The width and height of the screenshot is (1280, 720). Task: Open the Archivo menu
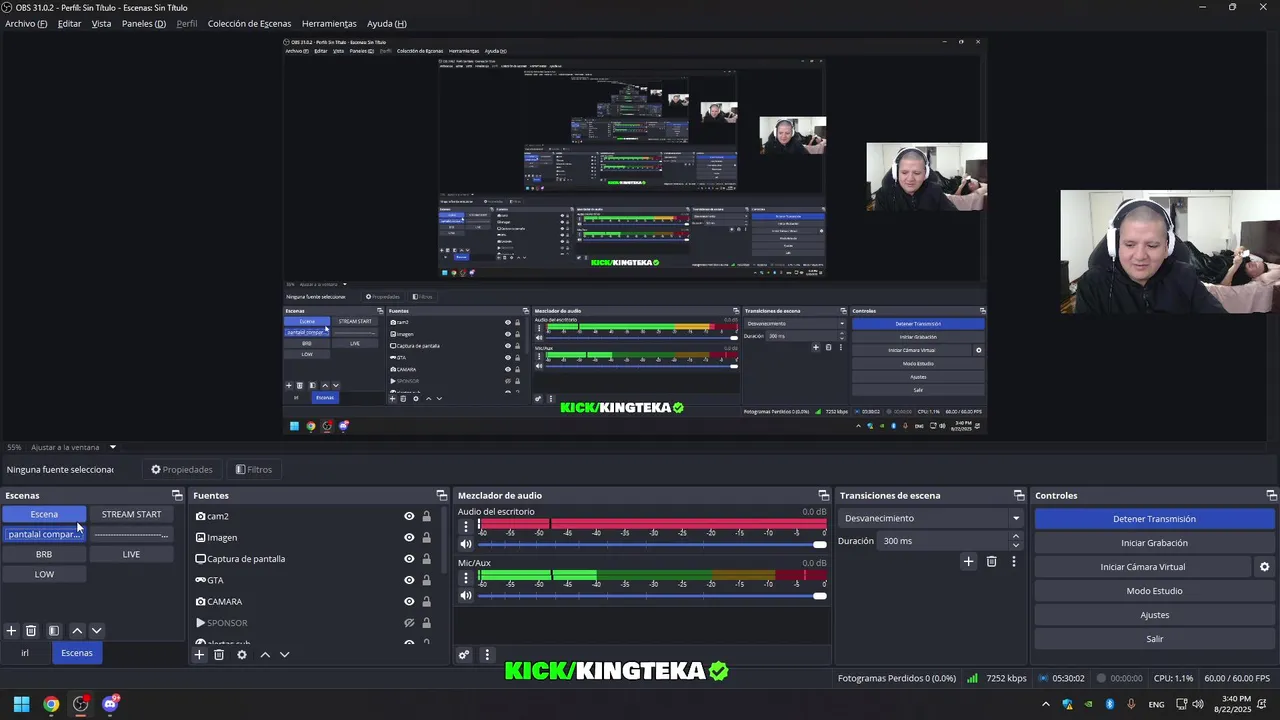pos(26,23)
